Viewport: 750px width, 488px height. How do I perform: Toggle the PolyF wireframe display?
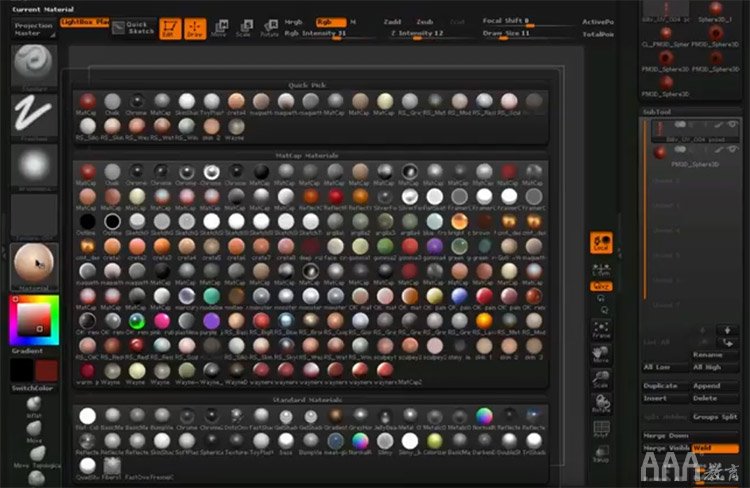[601, 429]
